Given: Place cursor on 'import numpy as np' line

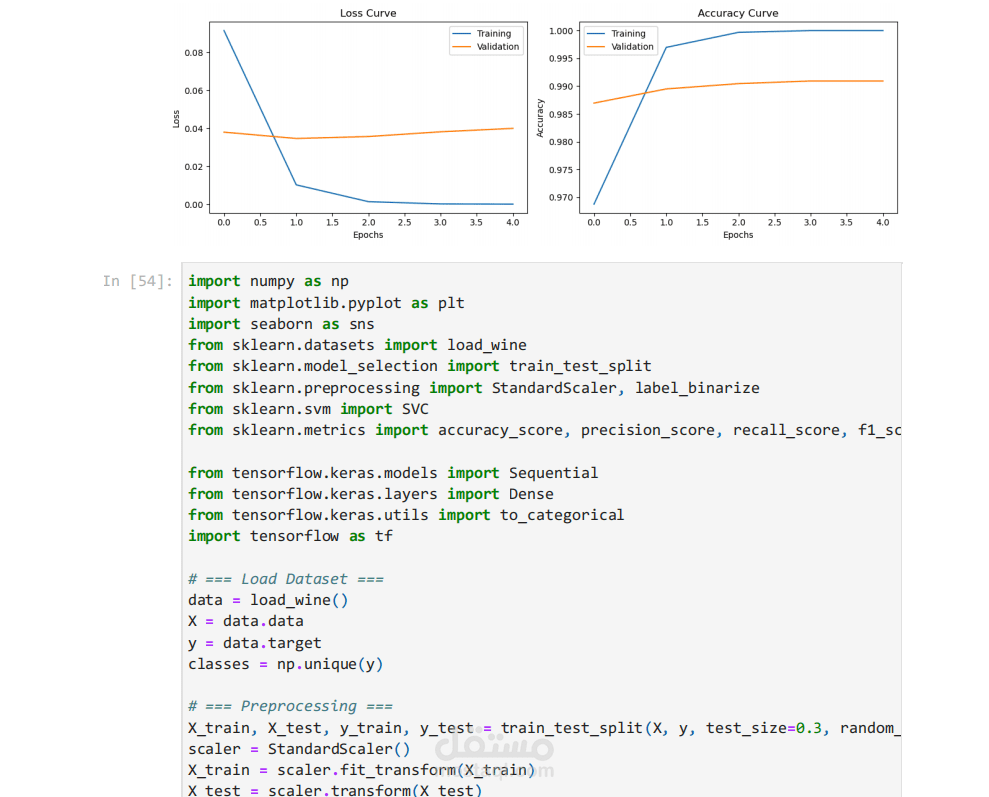Looking at the screenshot, I should 268,281.
